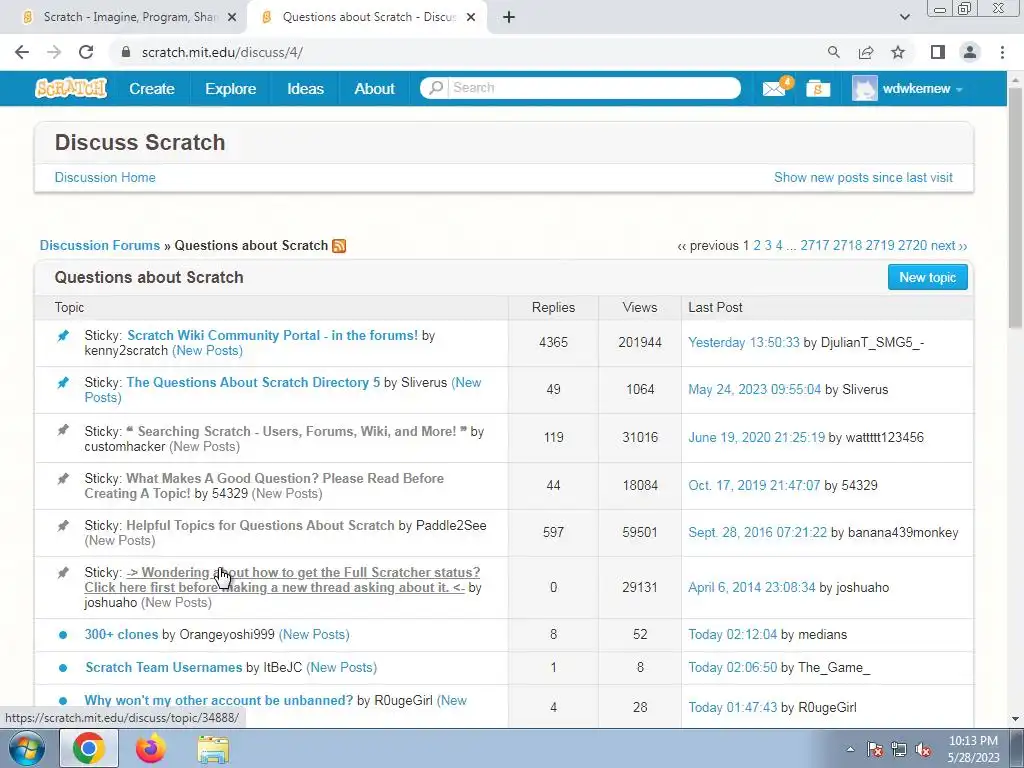The image size is (1024, 768).
Task: Bookmark this page with the star icon
Action: click(898, 52)
